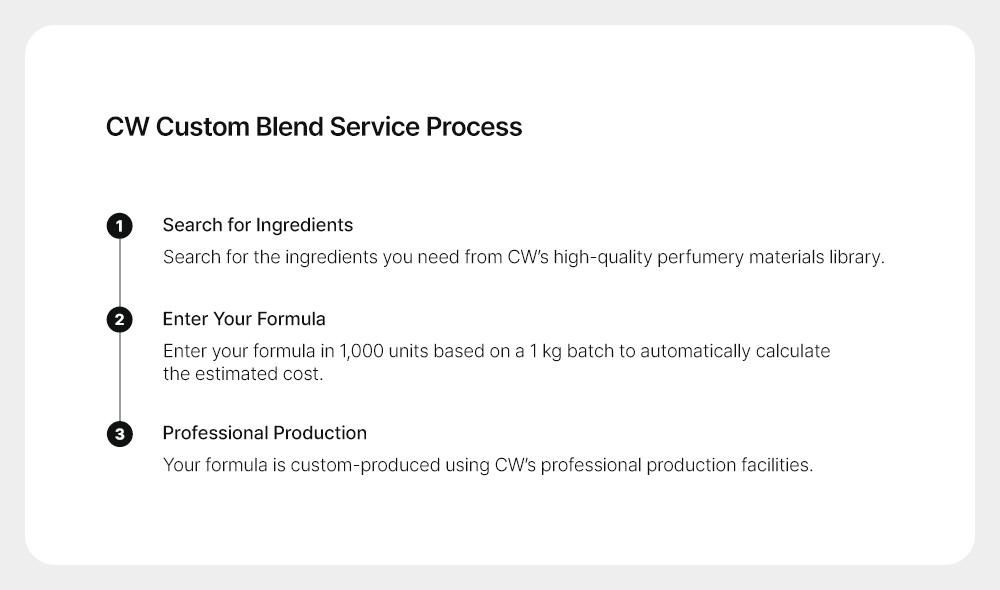Image resolution: width=1000 pixels, height=590 pixels.
Task: Click the connector line between steps 2 and 3
Action: point(119,377)
